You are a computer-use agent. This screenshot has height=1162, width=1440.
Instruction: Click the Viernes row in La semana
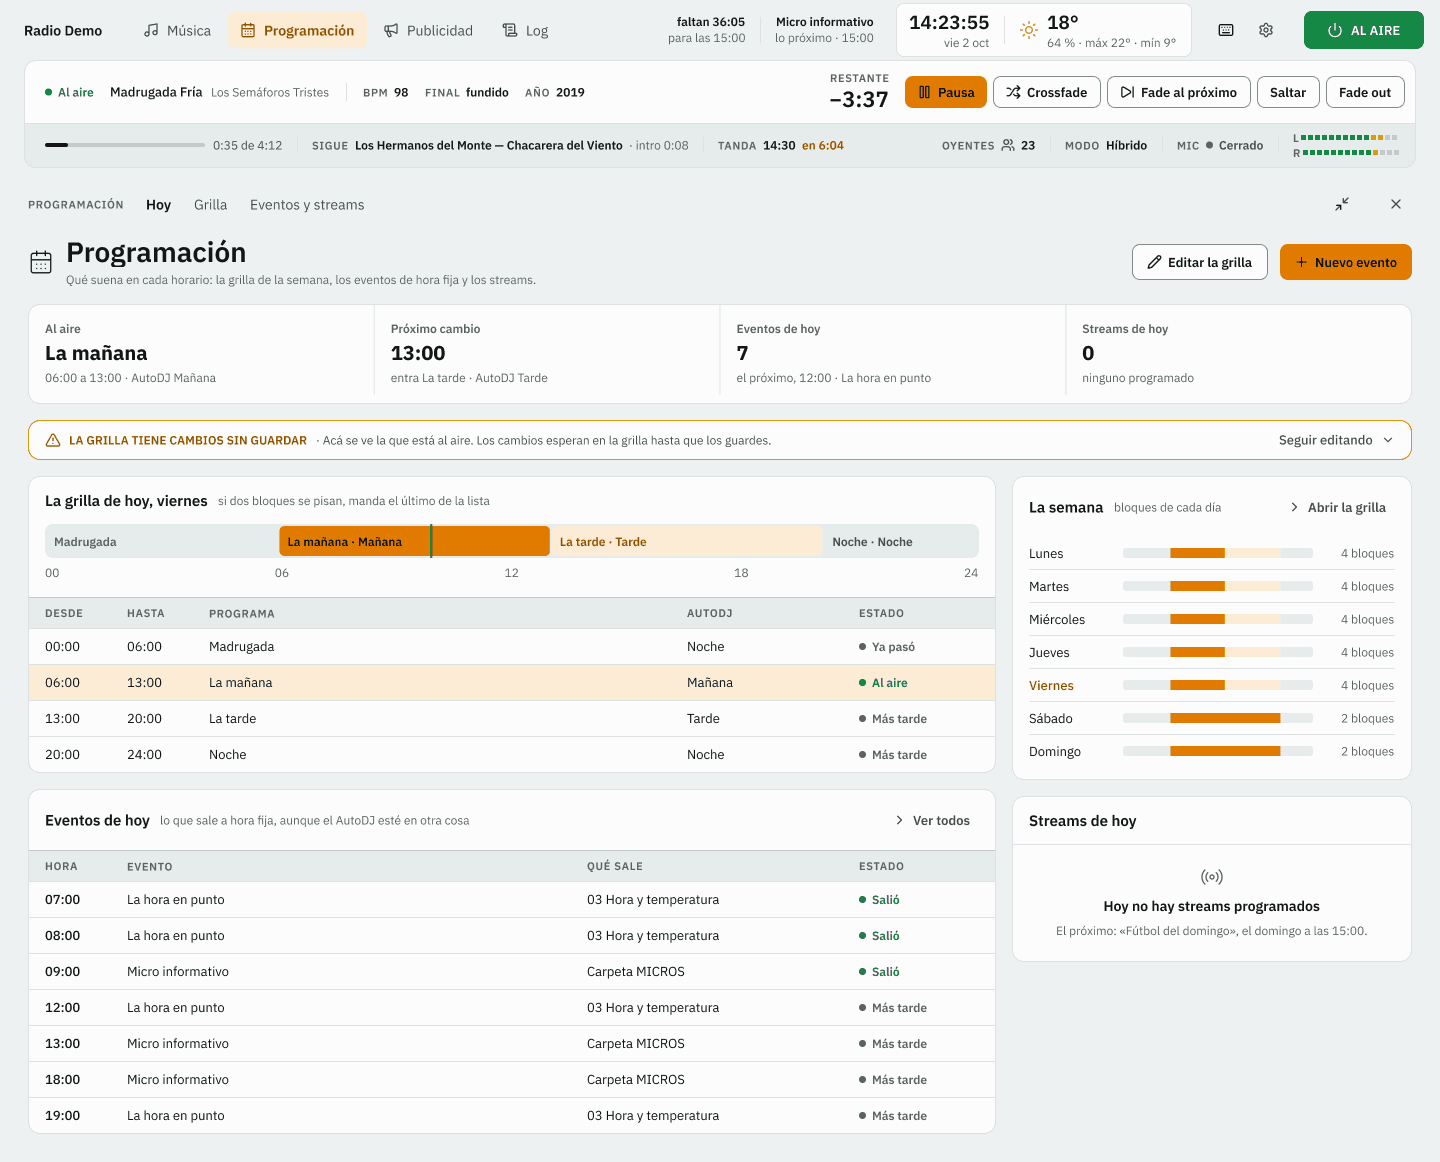point(1211,685)
